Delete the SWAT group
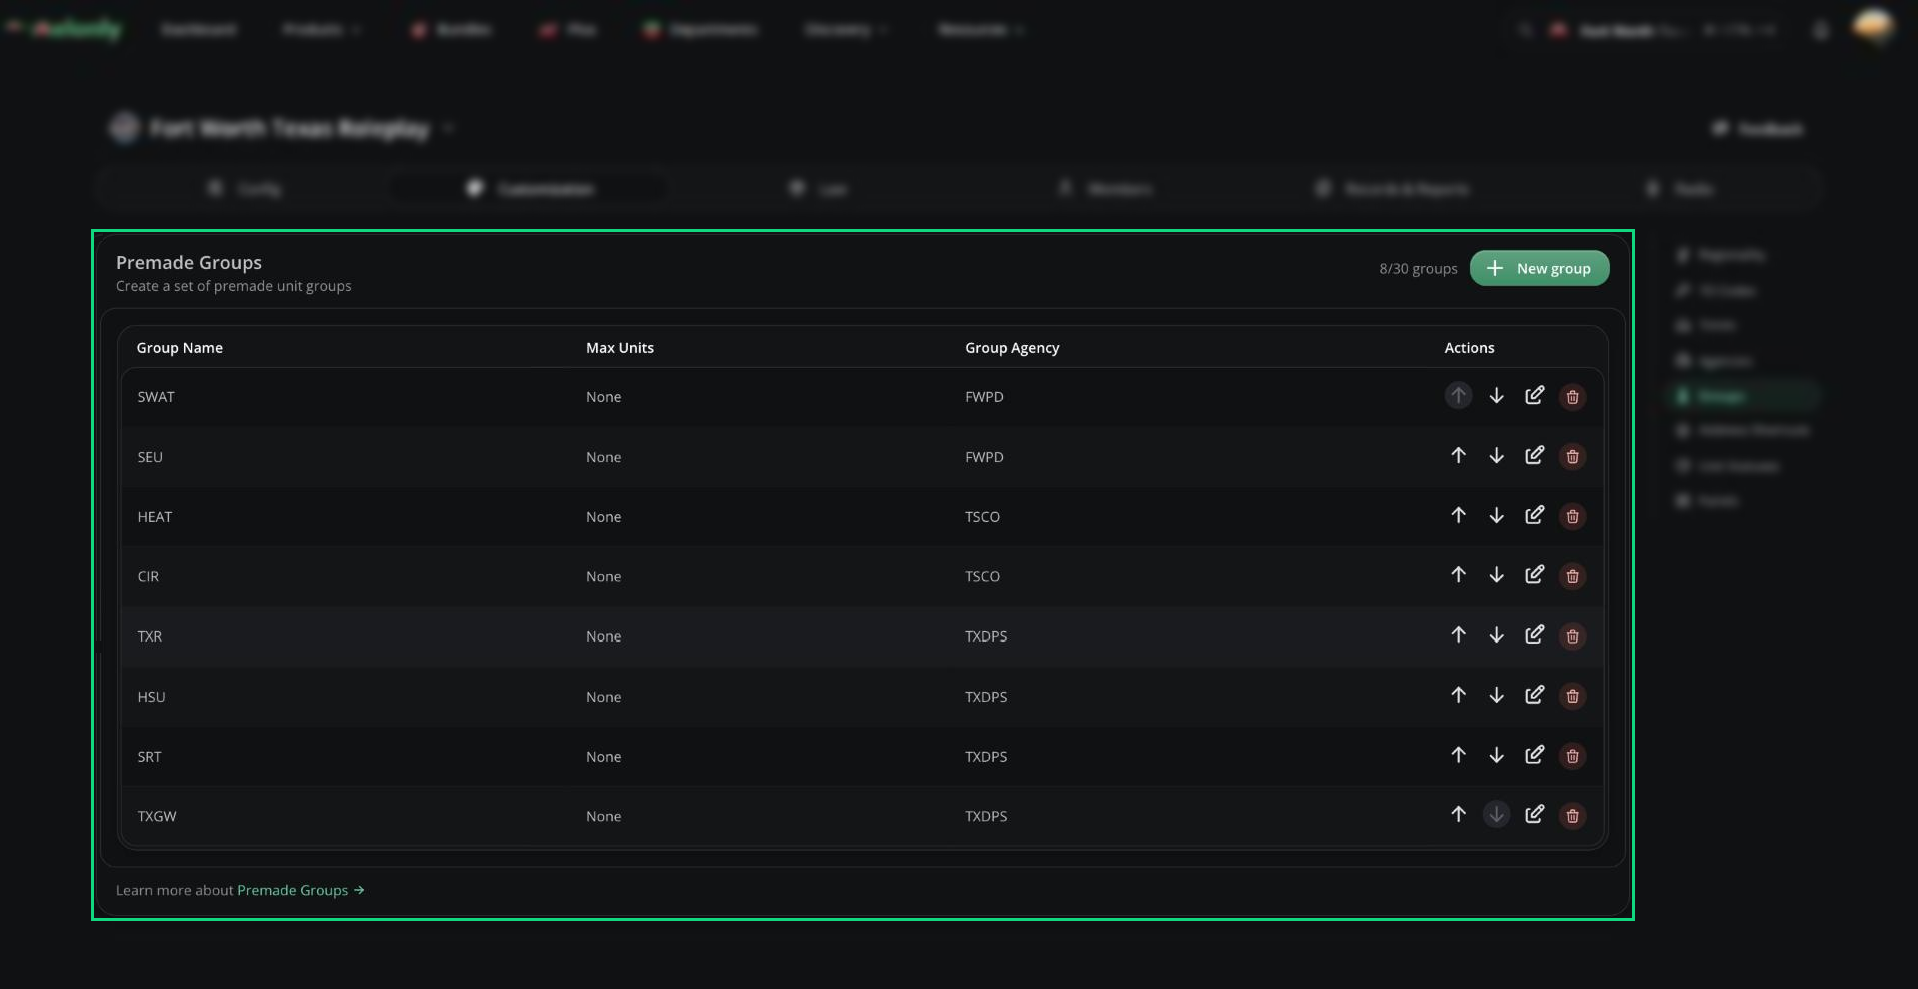 1572,397
